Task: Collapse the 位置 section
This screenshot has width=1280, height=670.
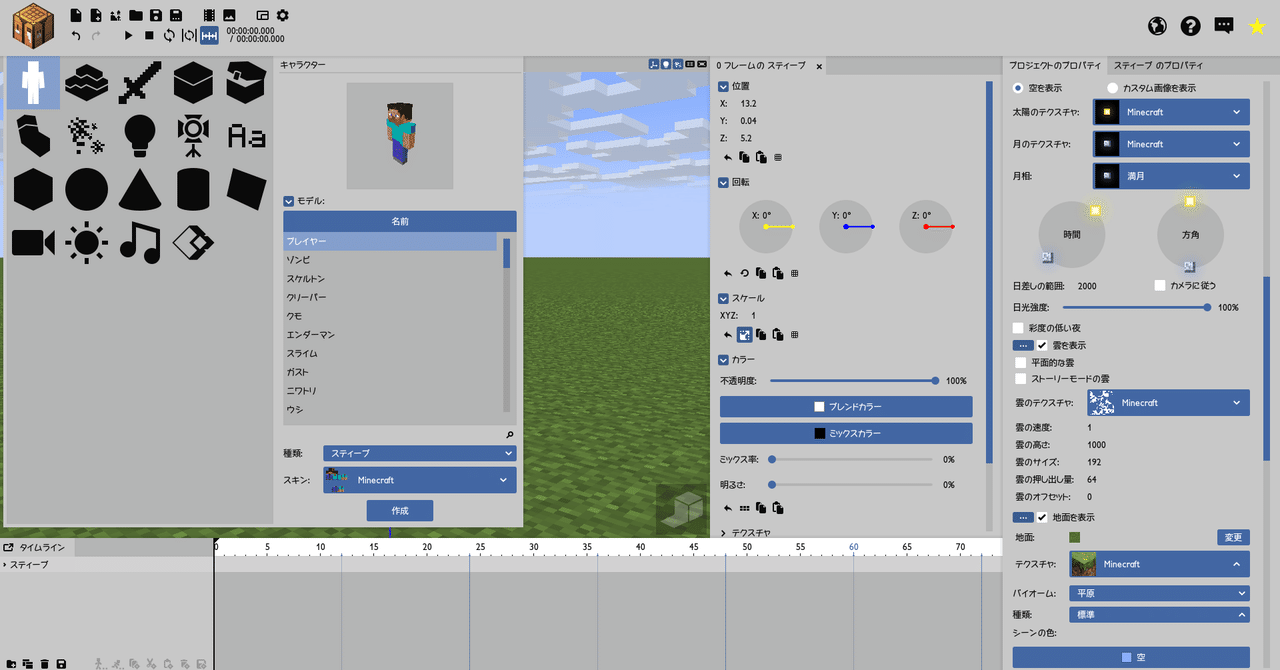Action: point(724,87)
